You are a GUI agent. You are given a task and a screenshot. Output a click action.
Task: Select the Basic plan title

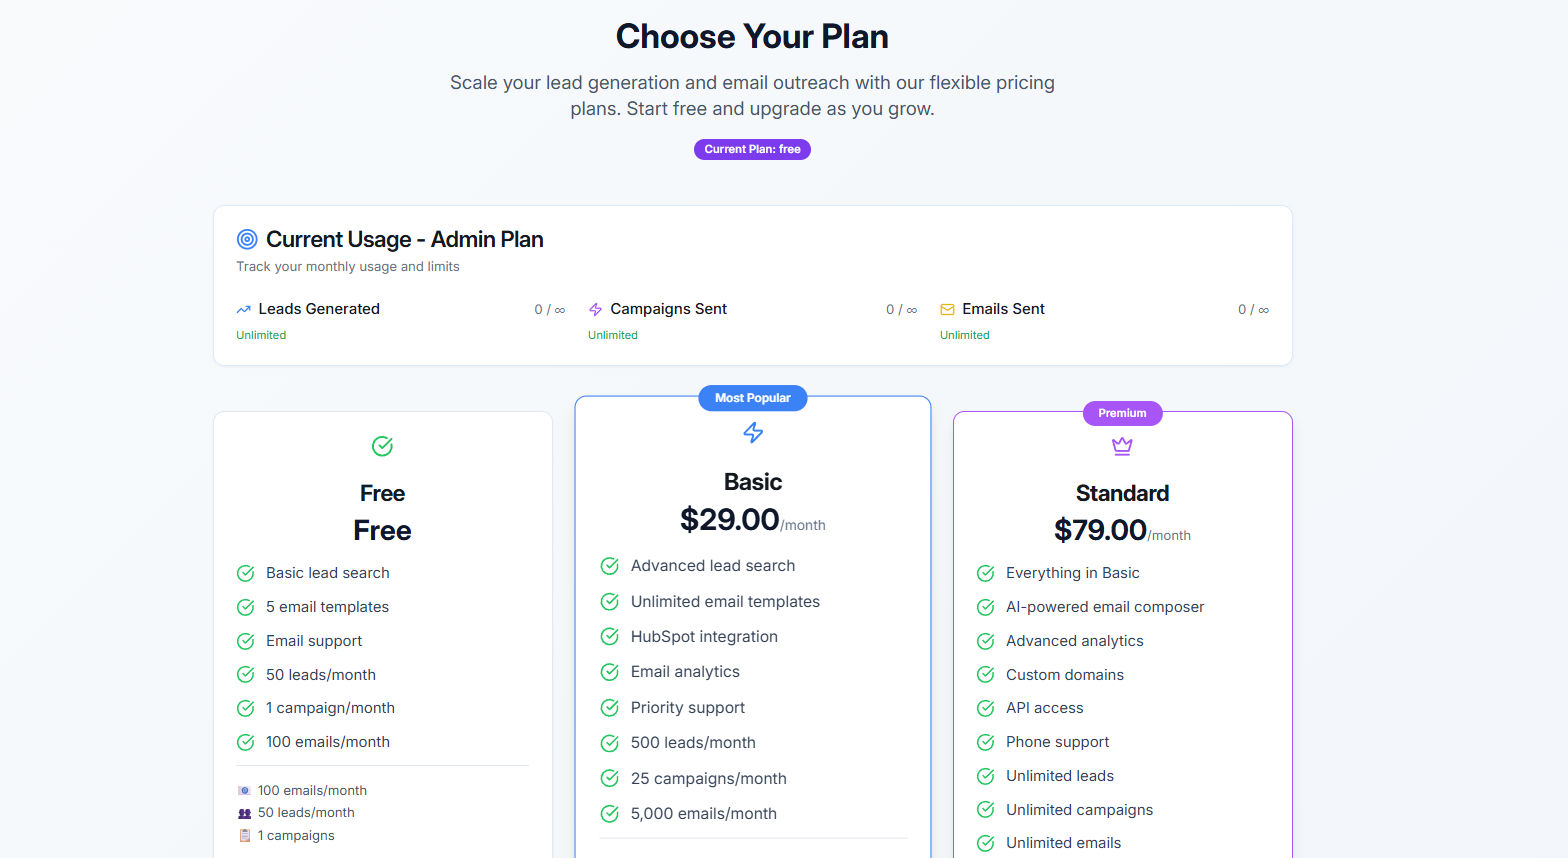[x=753, y=482]
